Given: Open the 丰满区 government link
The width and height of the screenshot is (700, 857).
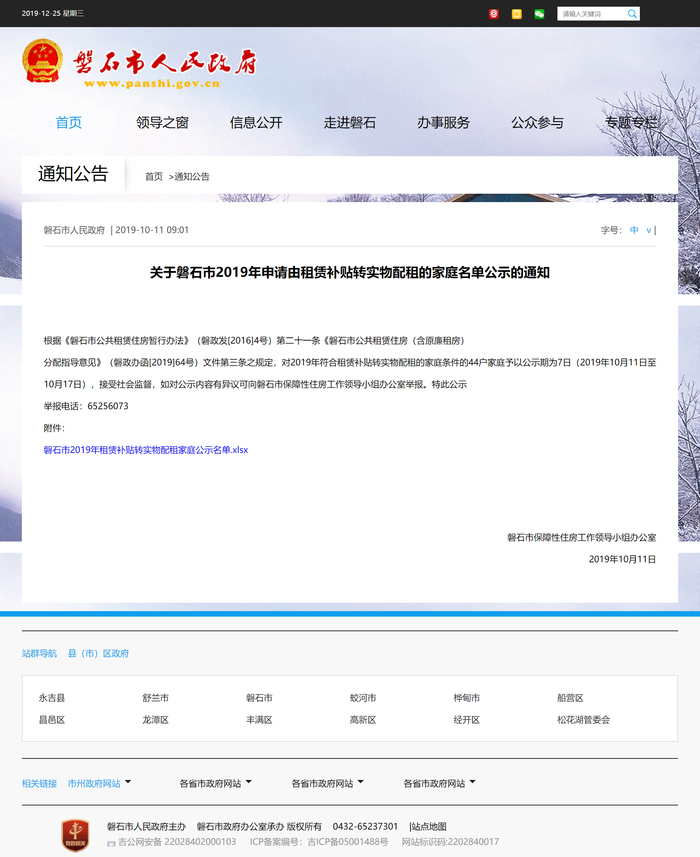Looking at the screenshot, I should 259,720.
